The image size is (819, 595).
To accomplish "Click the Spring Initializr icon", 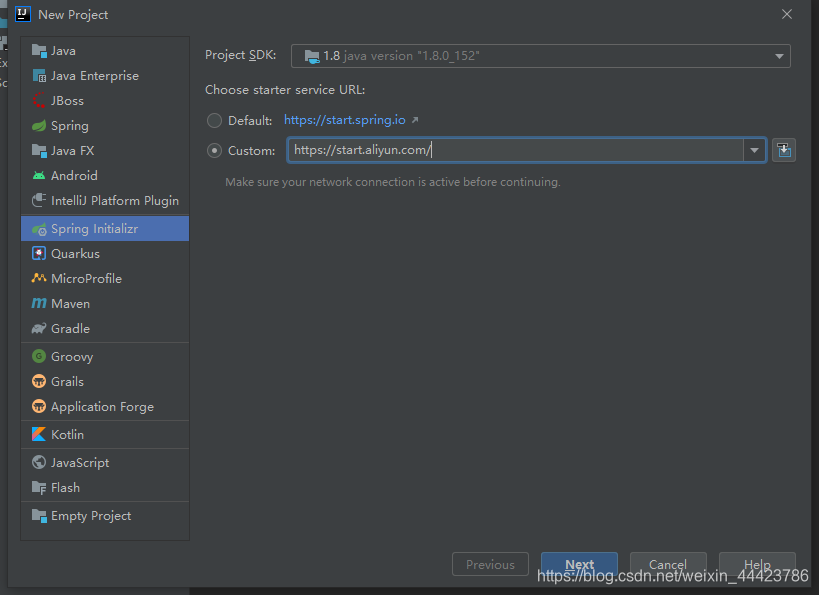I will 39,229.
